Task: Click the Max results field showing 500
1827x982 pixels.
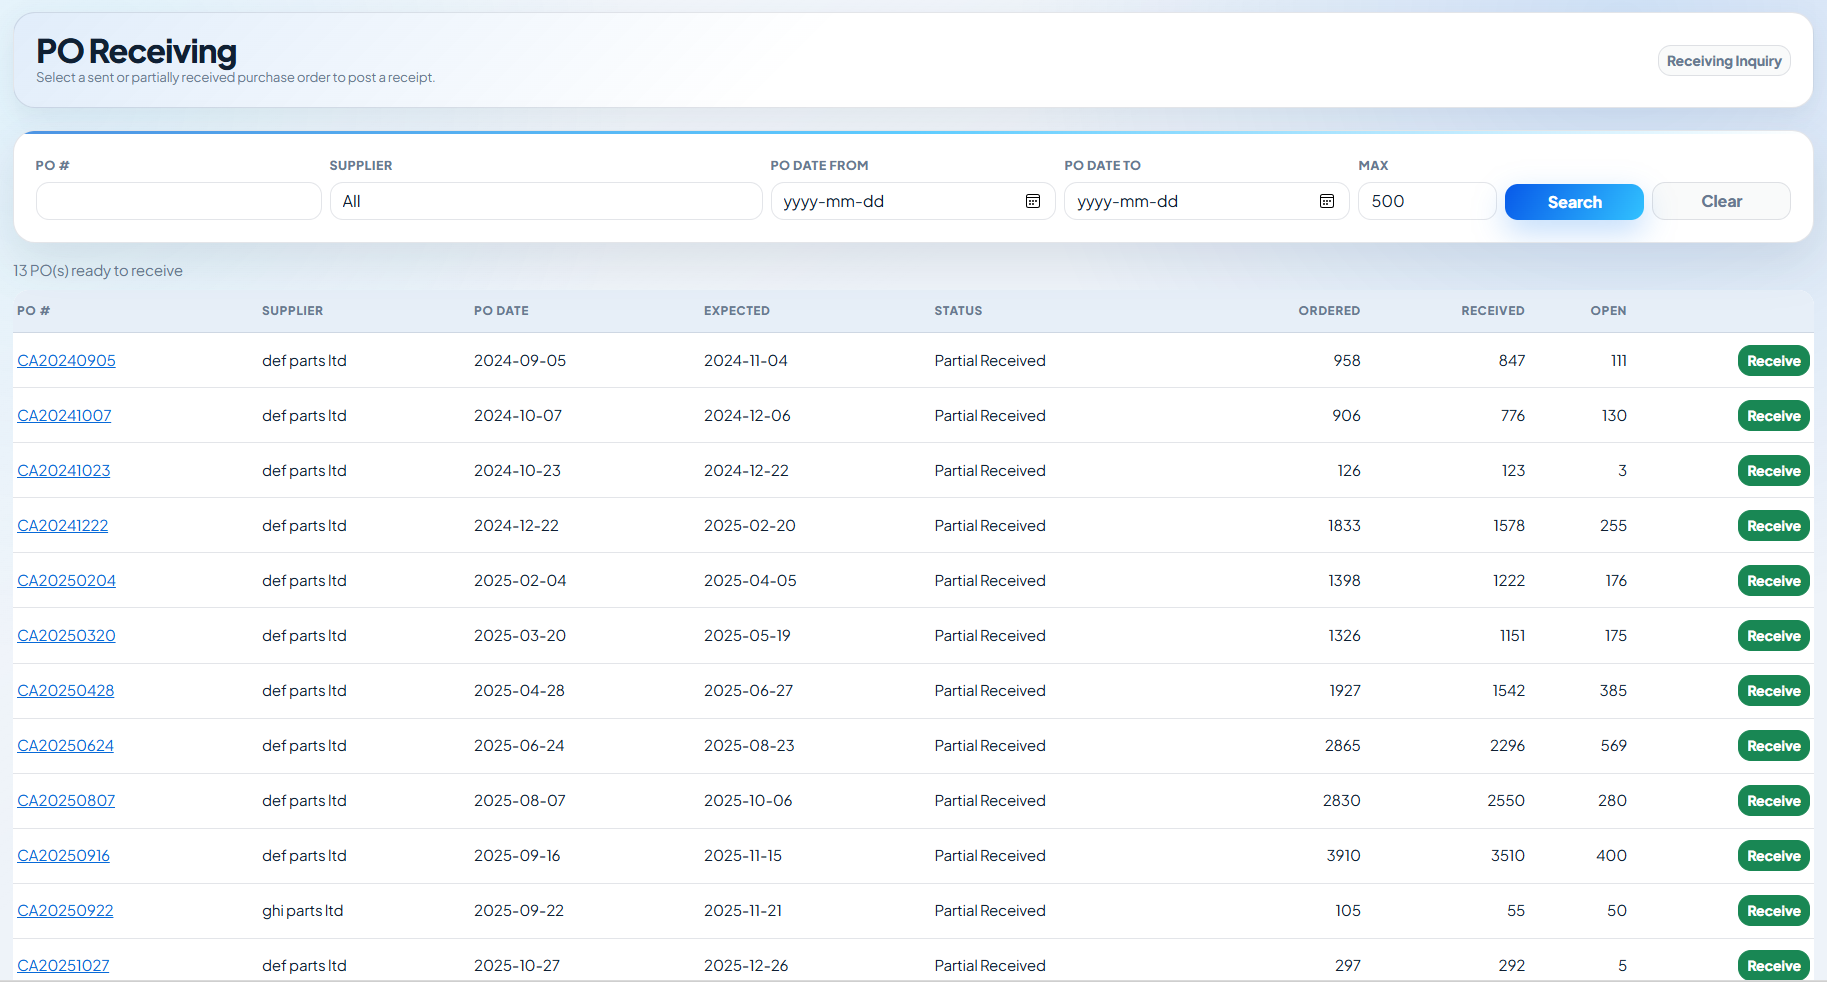Action: [x=1427, y=201]
